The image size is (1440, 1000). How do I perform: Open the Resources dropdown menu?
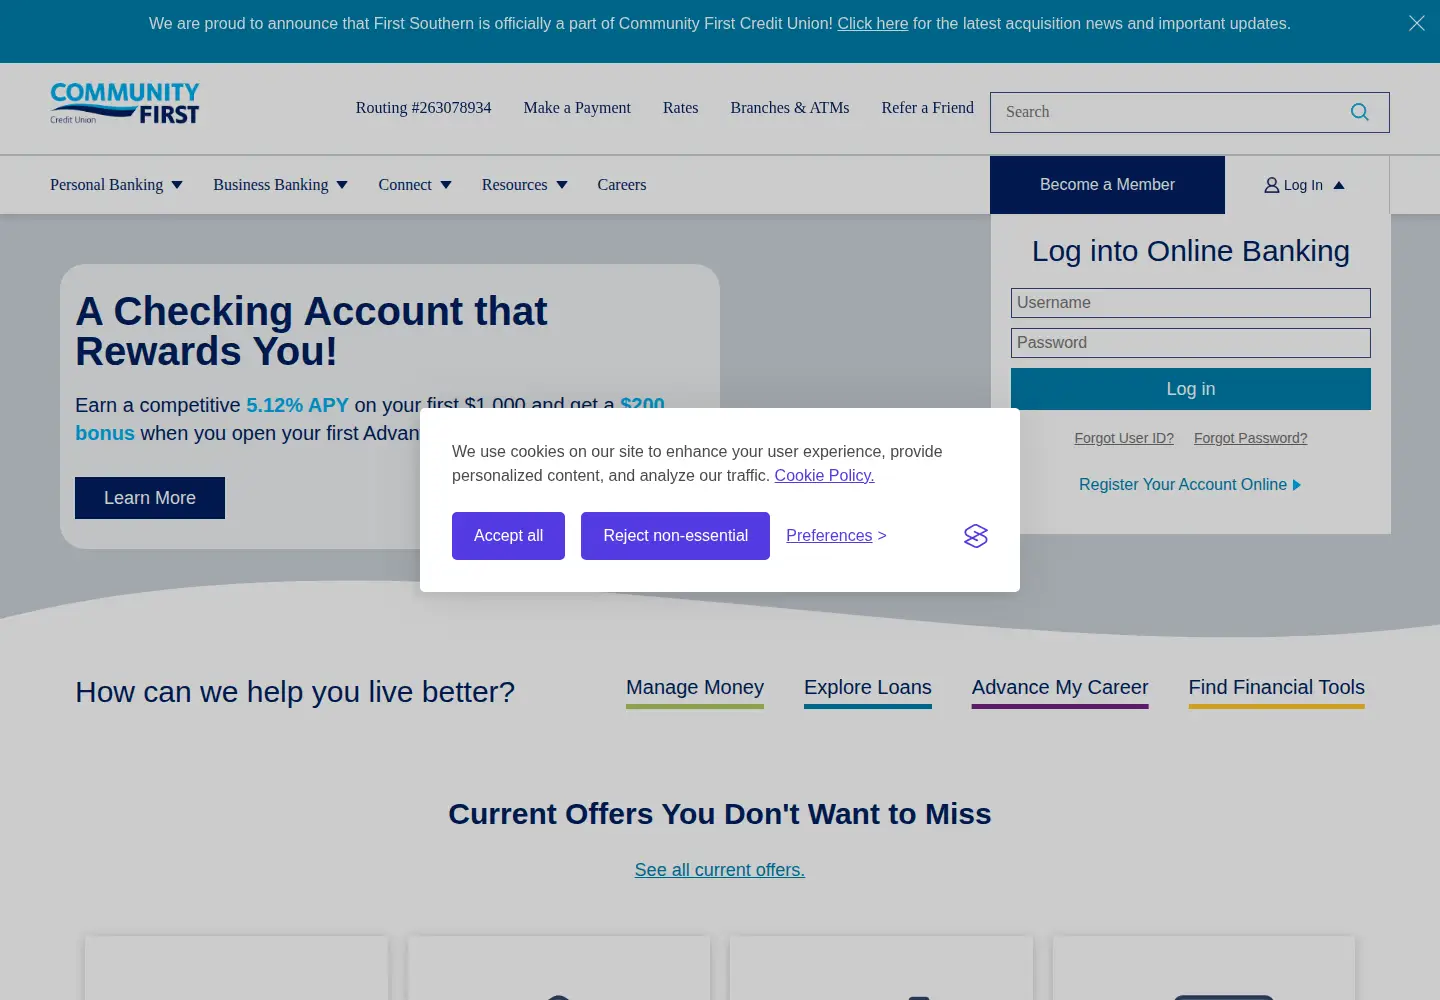coord(524,185)
